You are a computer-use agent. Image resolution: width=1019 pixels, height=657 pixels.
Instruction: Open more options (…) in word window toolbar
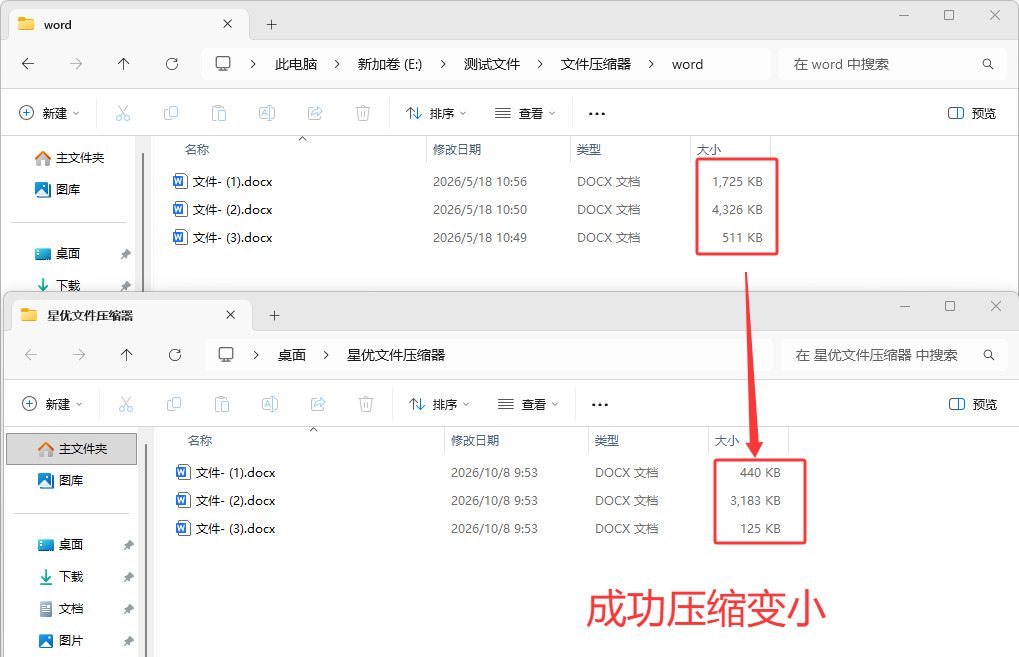point(597,113)
